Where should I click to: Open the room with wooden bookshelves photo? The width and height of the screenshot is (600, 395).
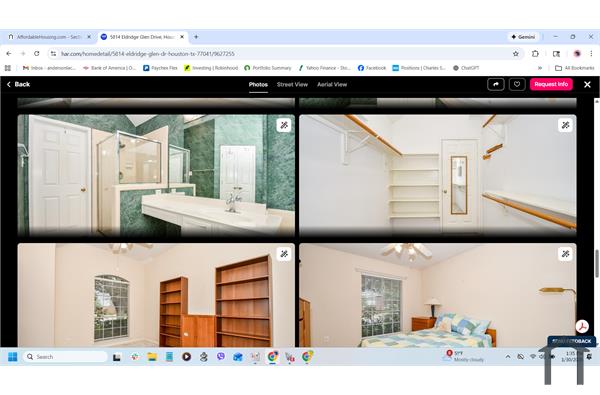click(x=156, y=295)
